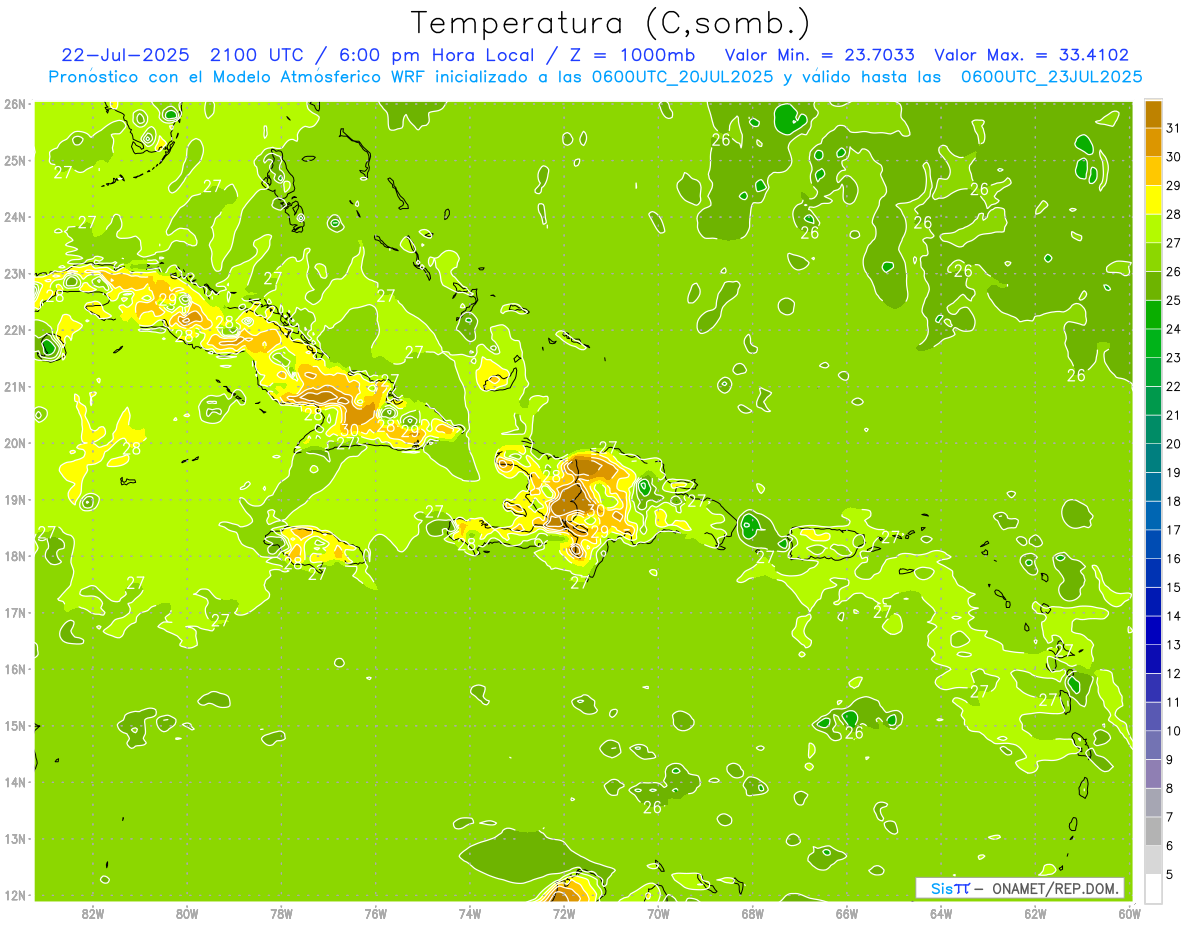Click the legend value 28
The width and height of the screenshot is (1200, 927).
click(x=1173, y=214)
